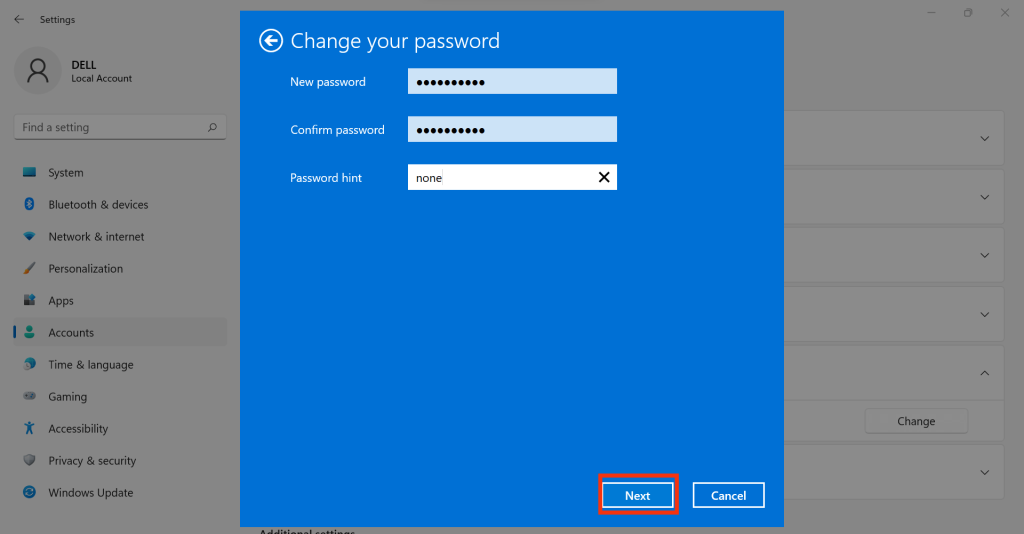This screenshot has width=1024, height=534.
Task: Click the Change button behind the dialog
Action: pos(916,421)
